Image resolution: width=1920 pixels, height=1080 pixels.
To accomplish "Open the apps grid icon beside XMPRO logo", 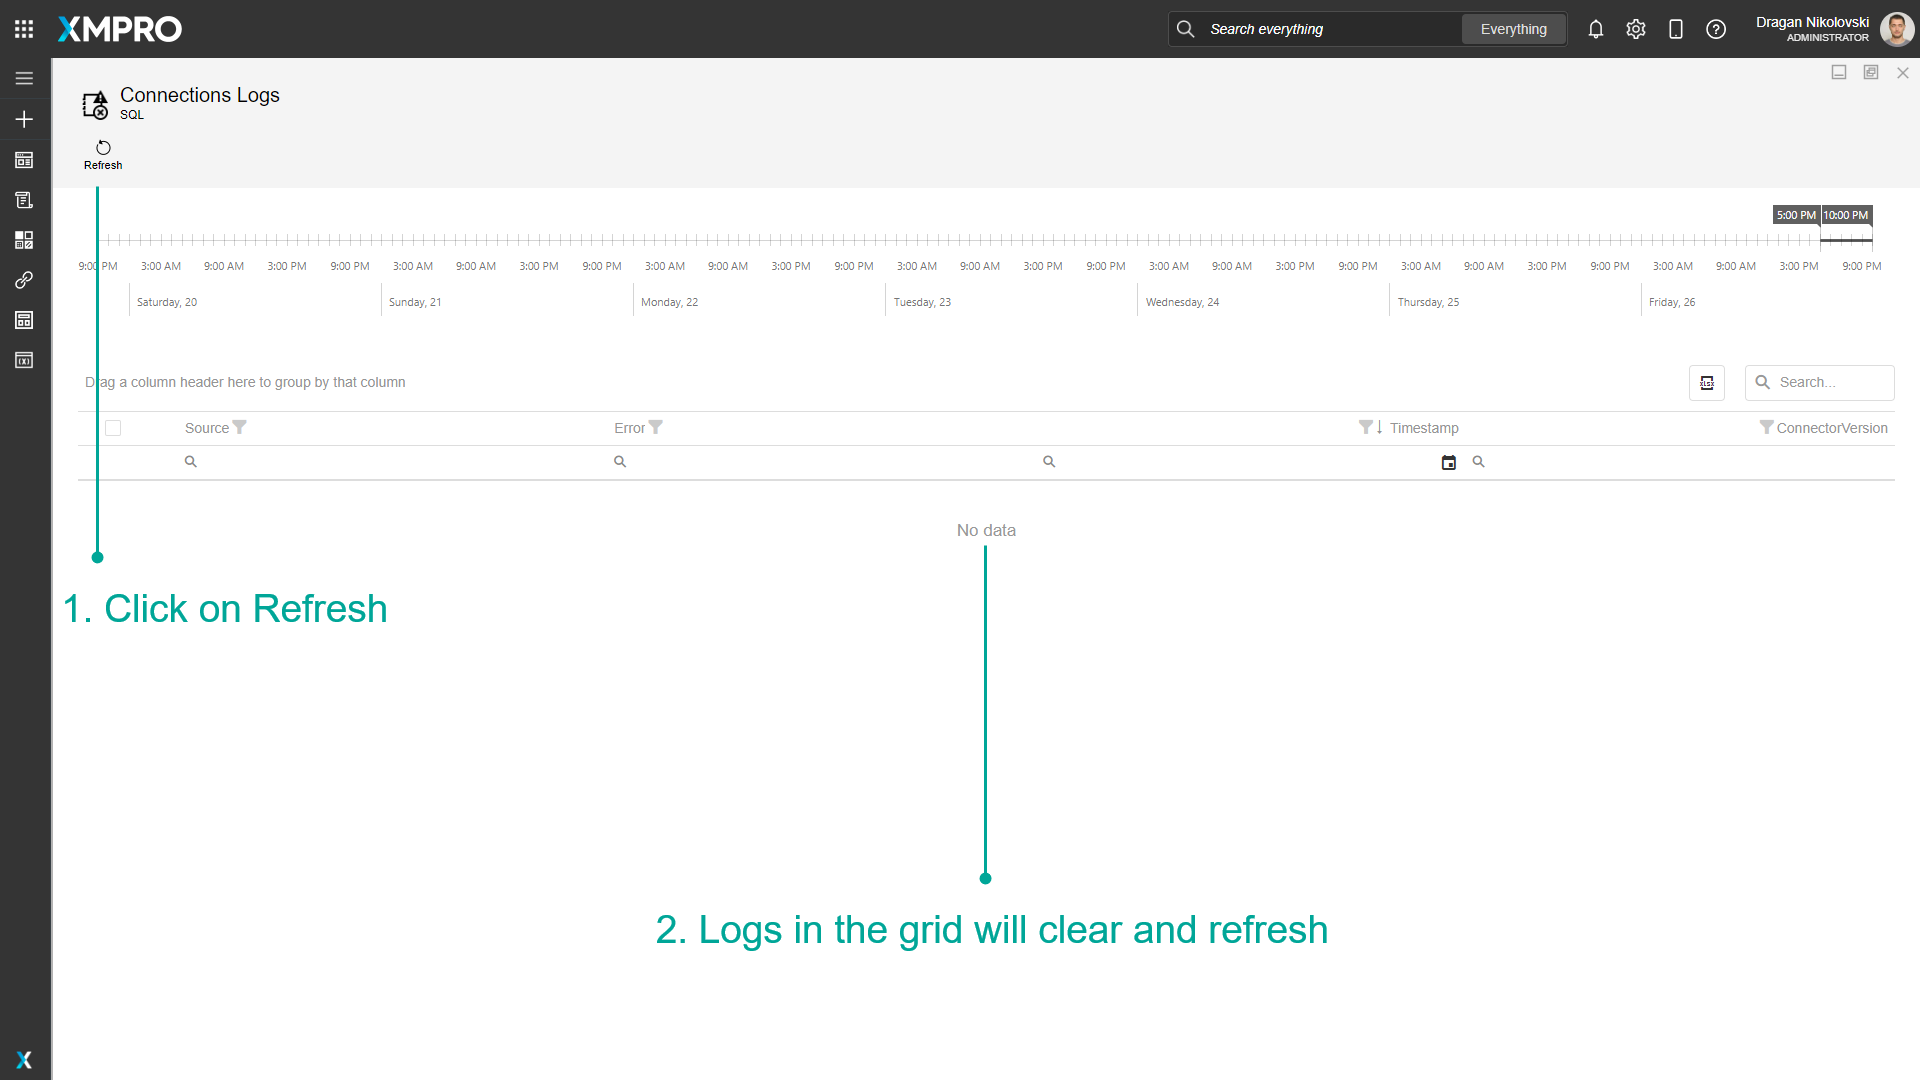I will (23, 28).
